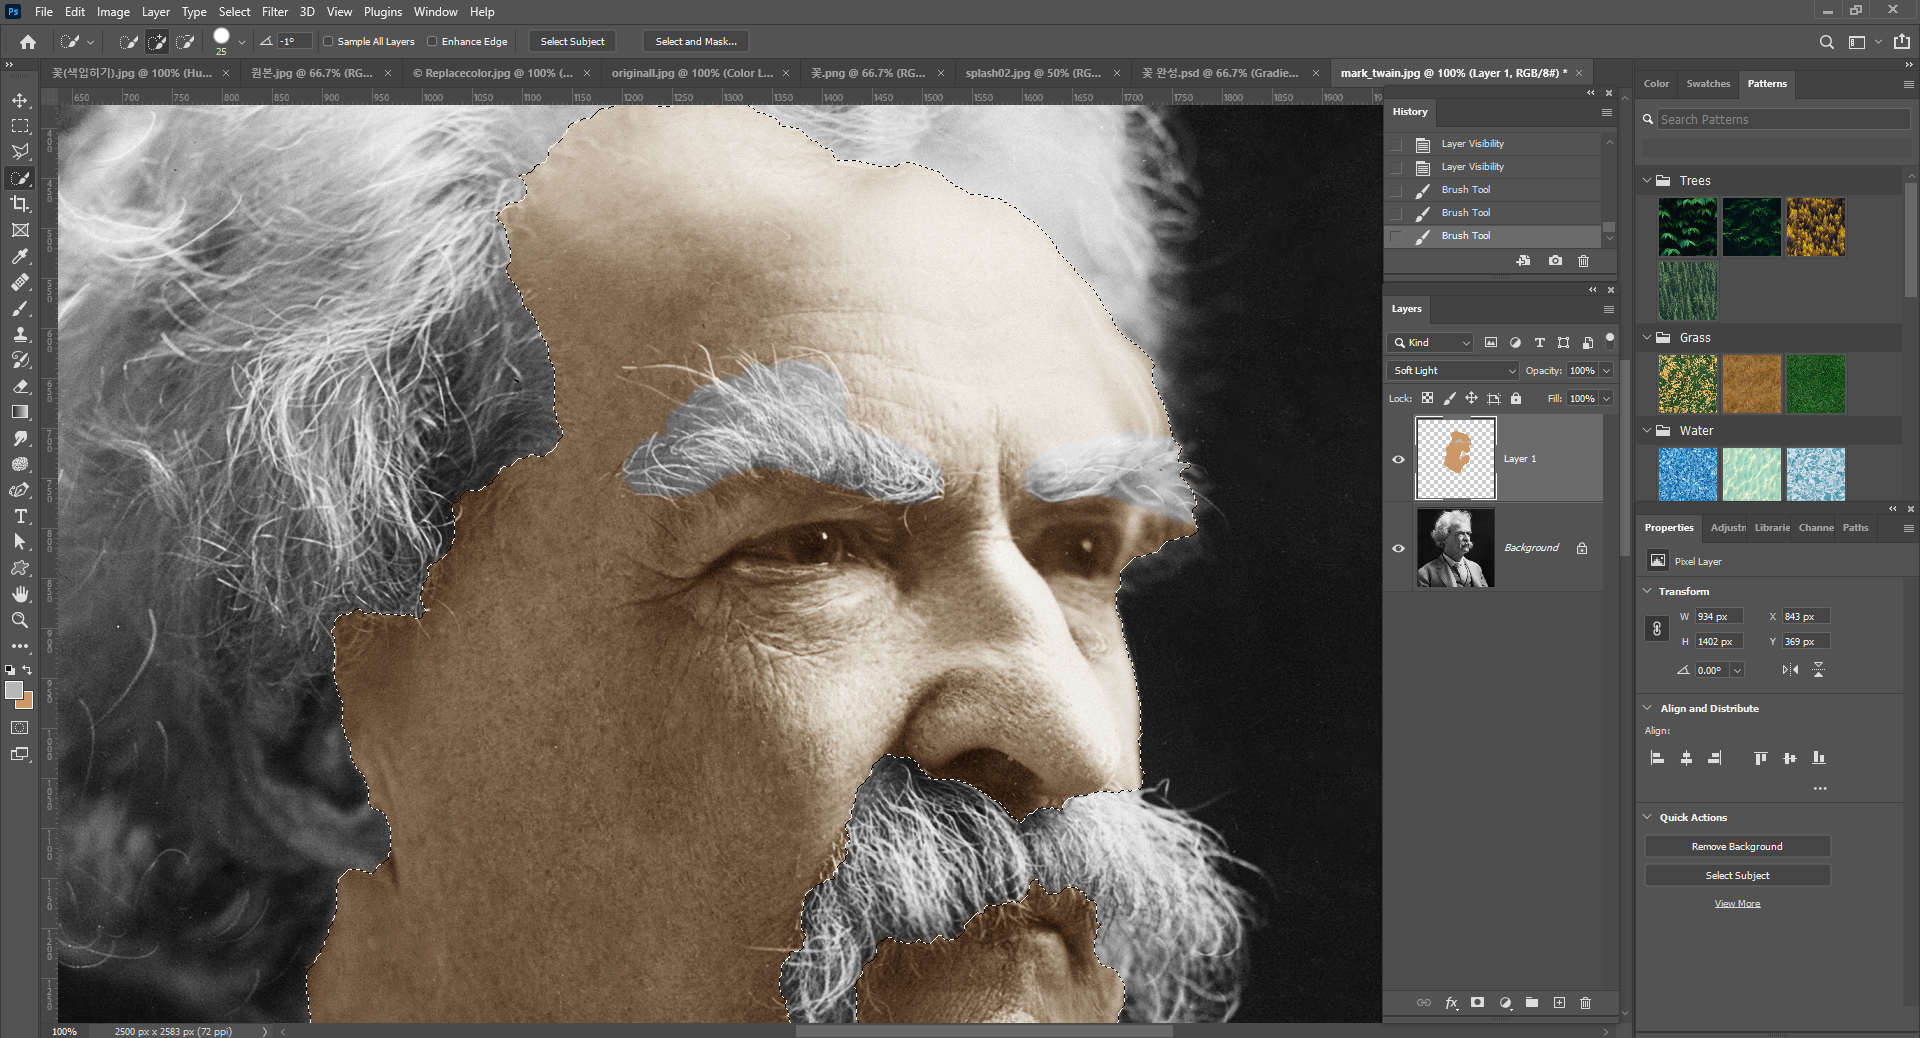This screenshot has height=1038, width=1920.
Task: Select the Type tool
Action: point(20,516)
